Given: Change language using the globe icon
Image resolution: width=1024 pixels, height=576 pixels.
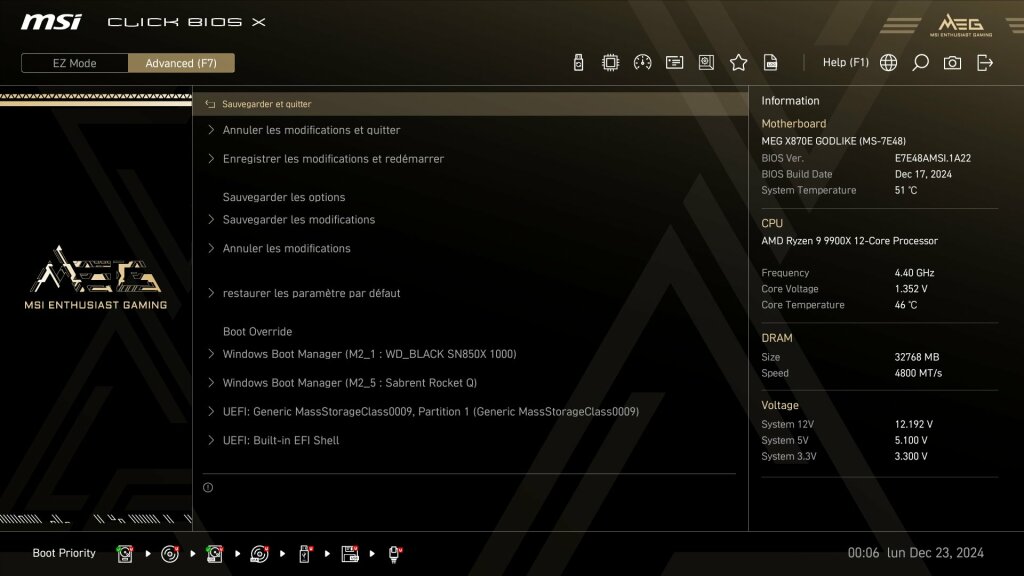Looking at the screenshot, I should pos(888,63).
